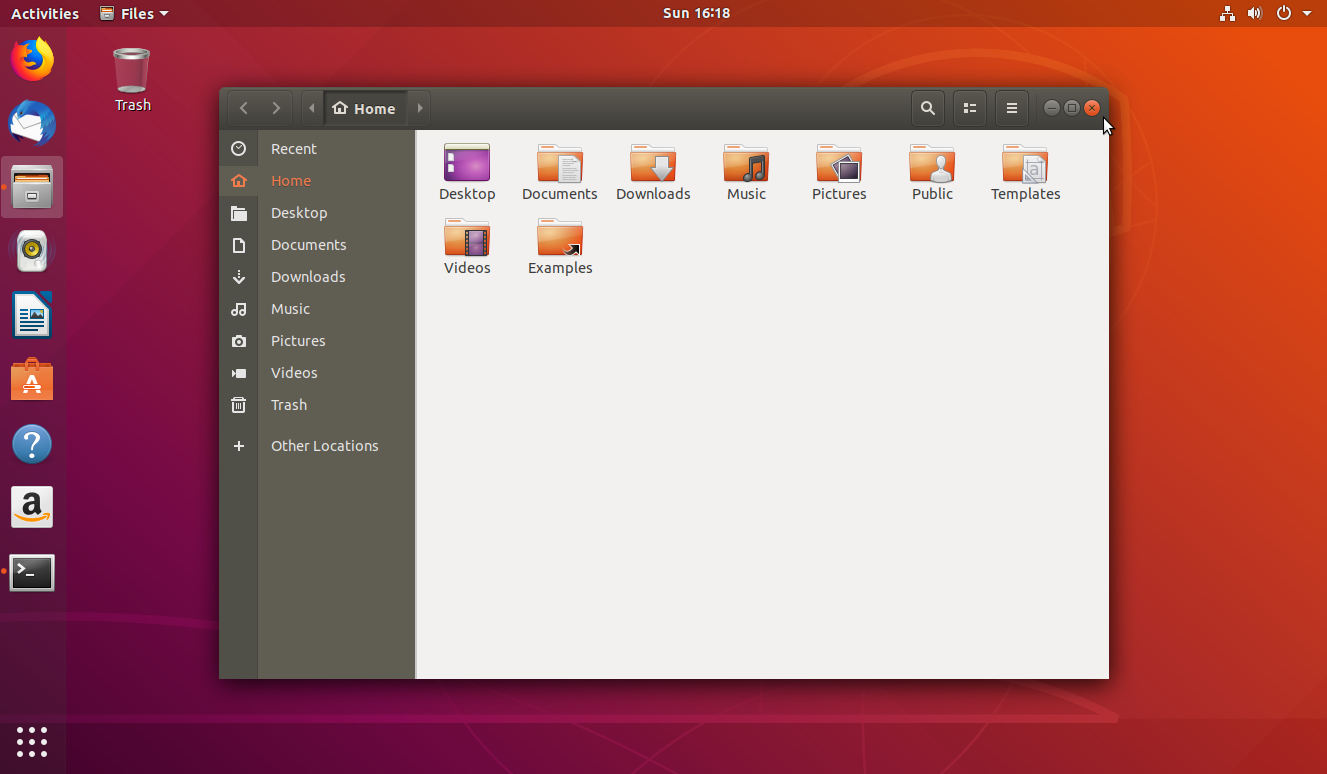Select Music in the sidebar
1327x774 pixels.
tap(290, 308)
